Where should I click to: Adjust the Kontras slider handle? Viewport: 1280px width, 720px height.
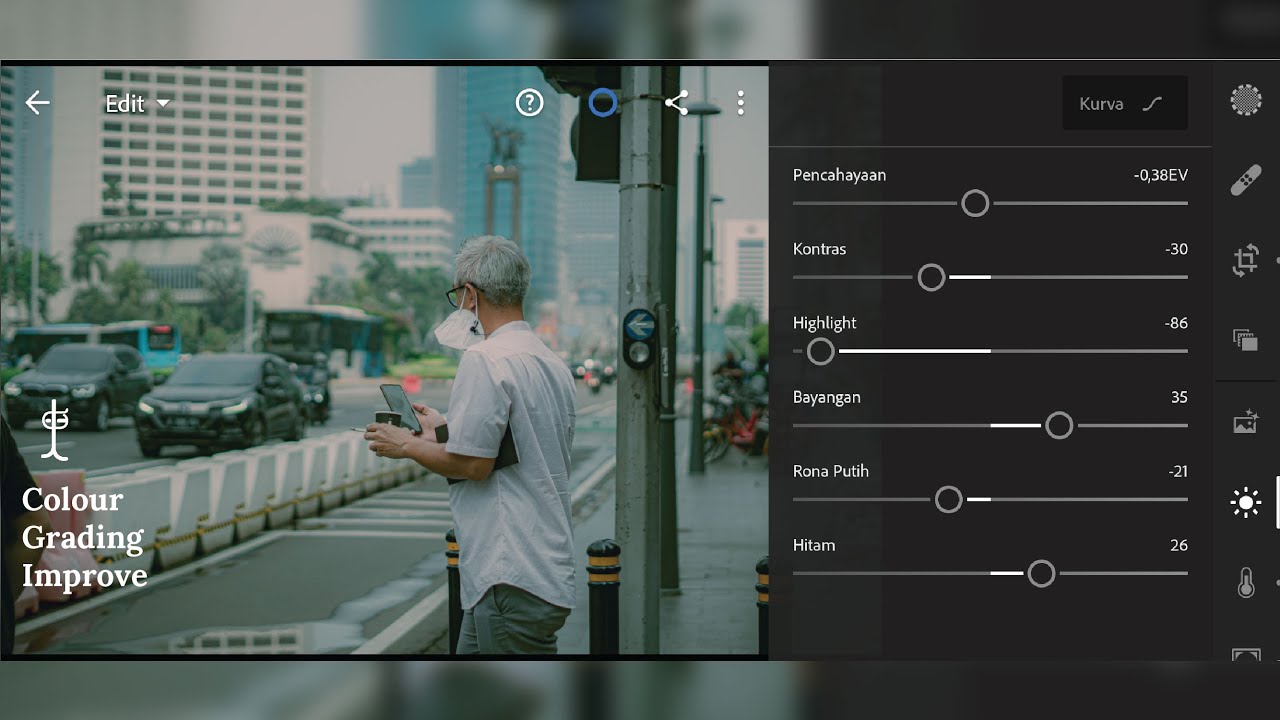931,277
